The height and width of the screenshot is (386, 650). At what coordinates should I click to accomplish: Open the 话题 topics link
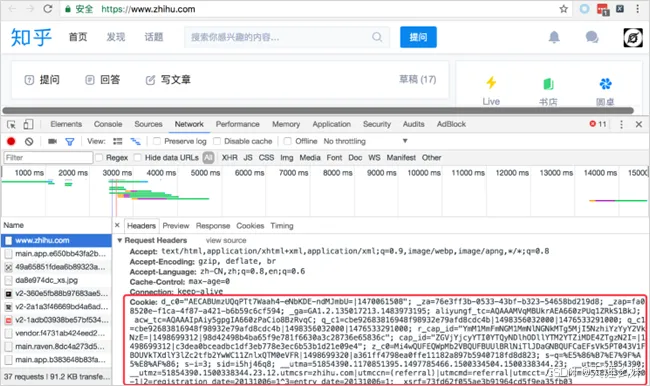pyautogui.click(x=154, y=37)
